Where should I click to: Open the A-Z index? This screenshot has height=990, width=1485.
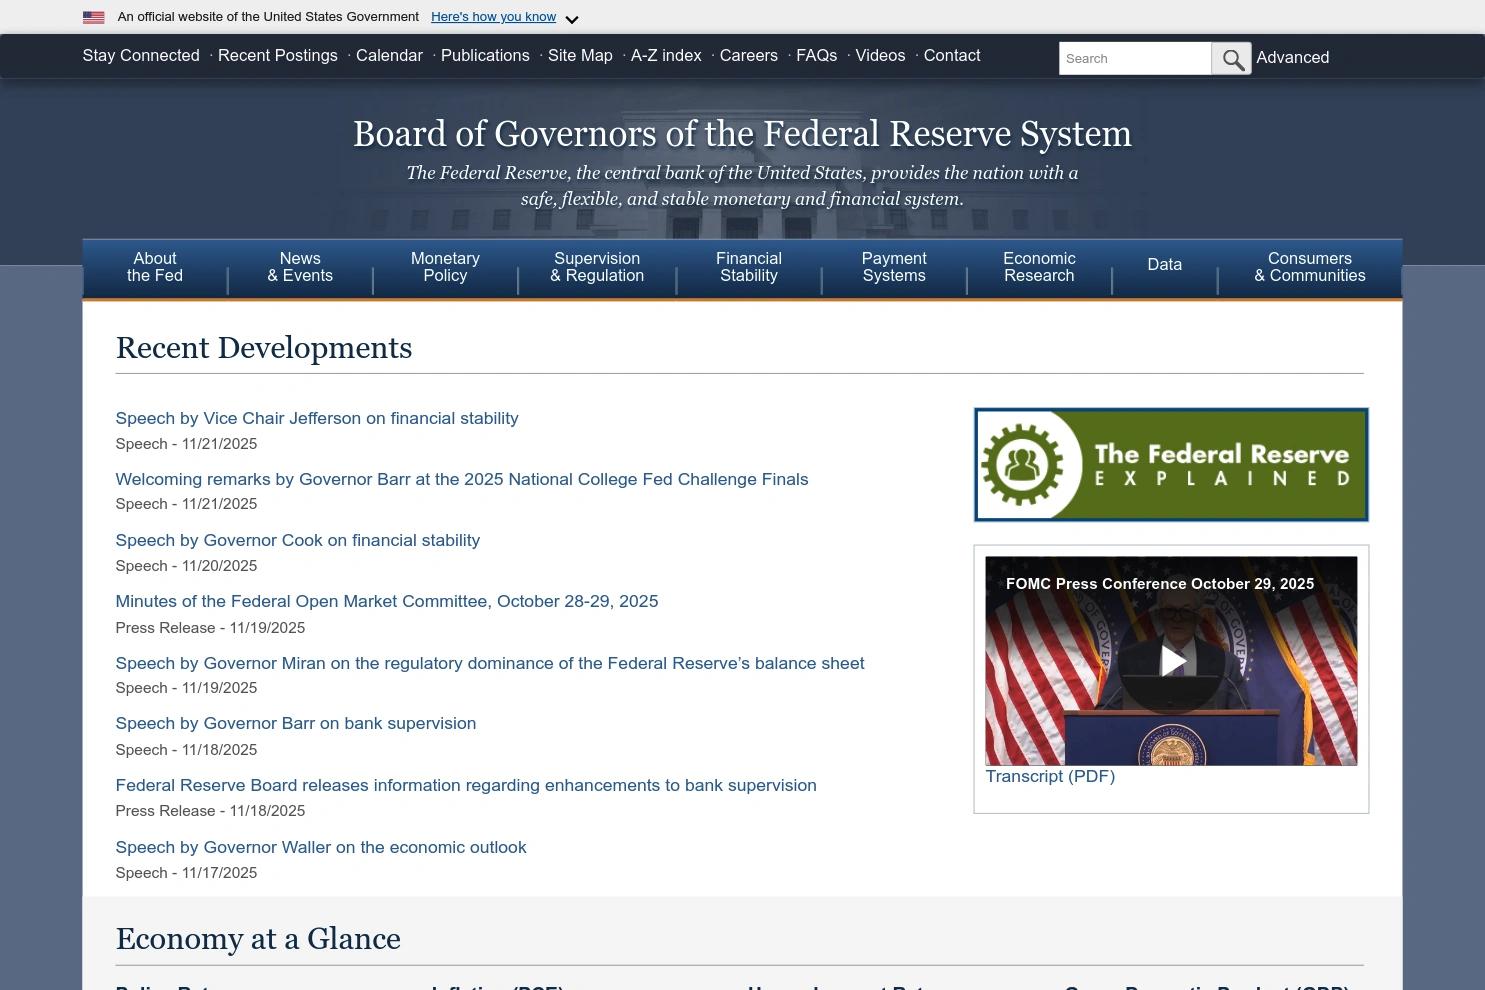pos(666,56)
